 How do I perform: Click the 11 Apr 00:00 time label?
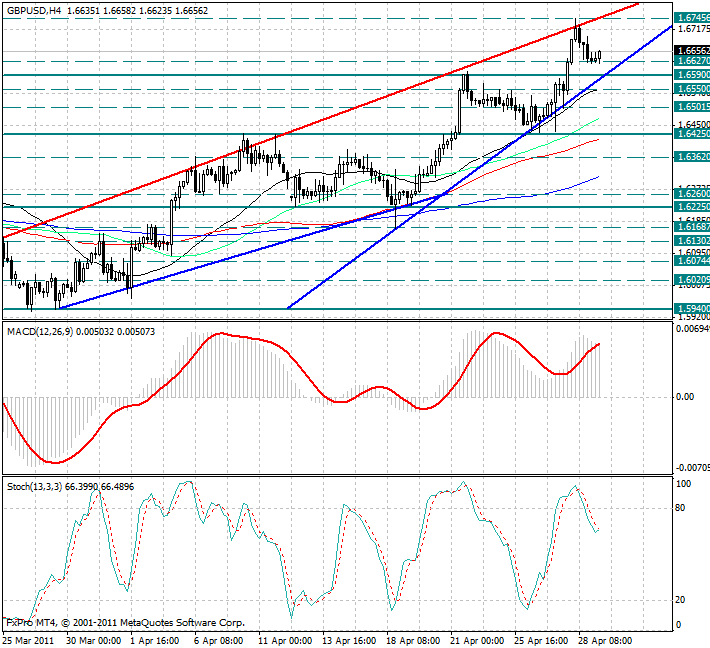point(285,641)
